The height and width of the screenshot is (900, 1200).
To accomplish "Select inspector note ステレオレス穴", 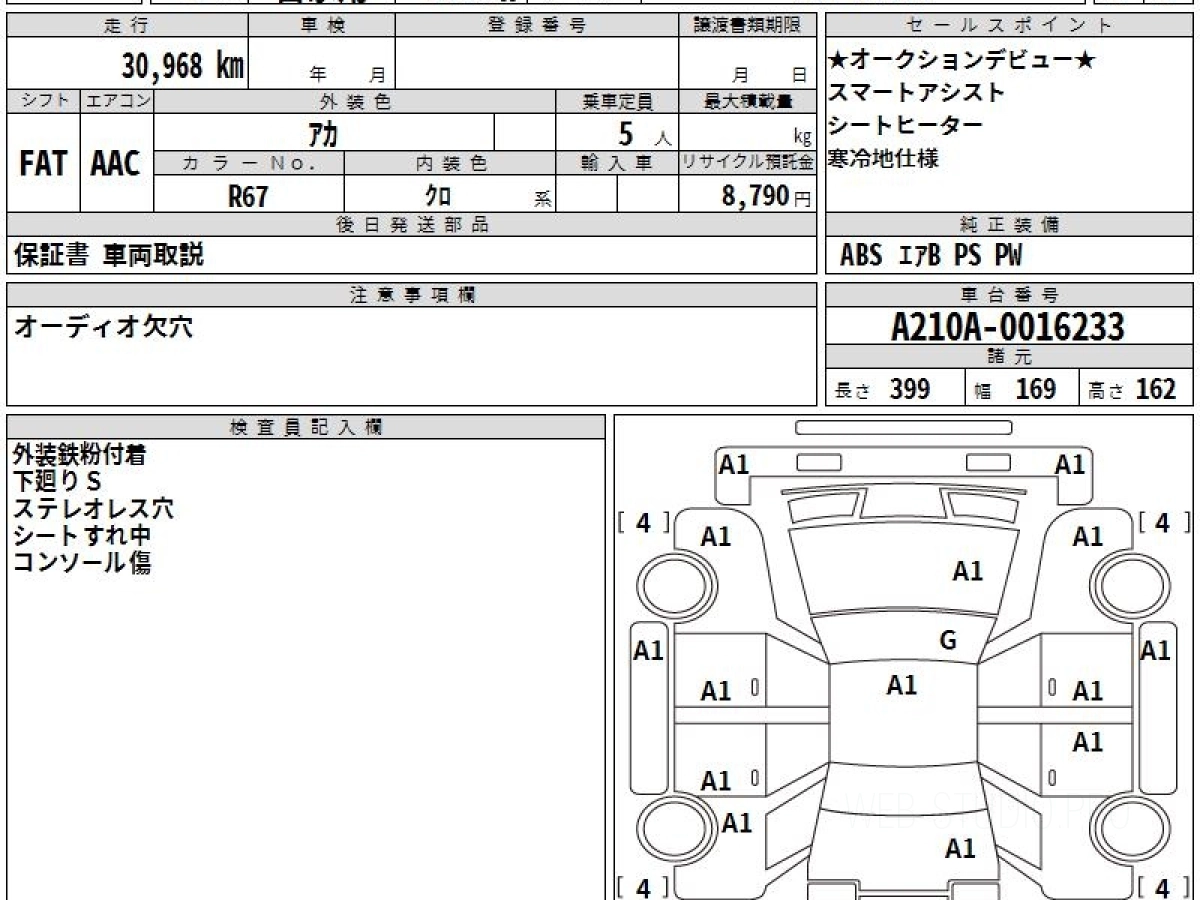I will (x=93, y=509).
